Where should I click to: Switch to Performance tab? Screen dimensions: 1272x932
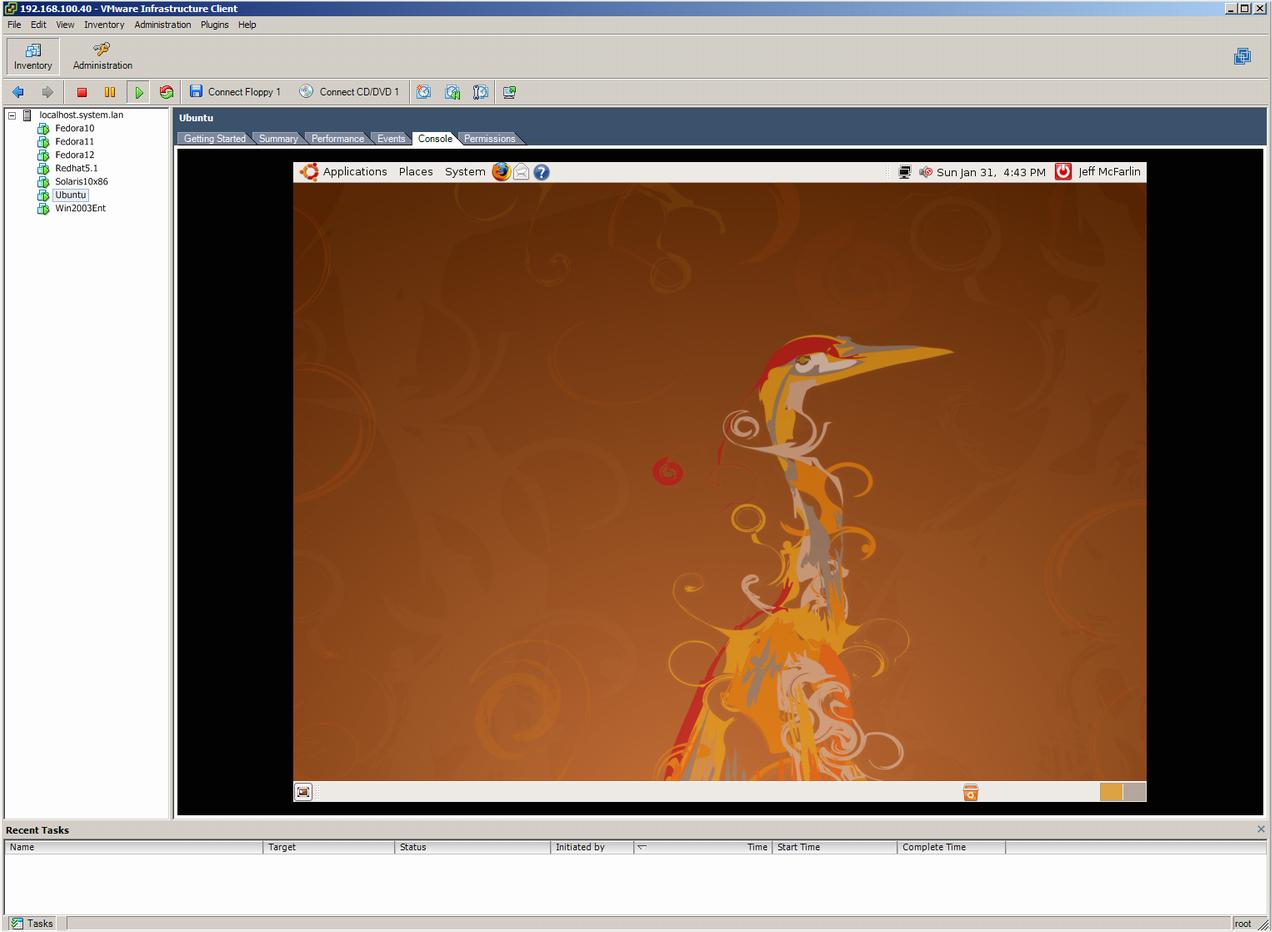(337, 138)
